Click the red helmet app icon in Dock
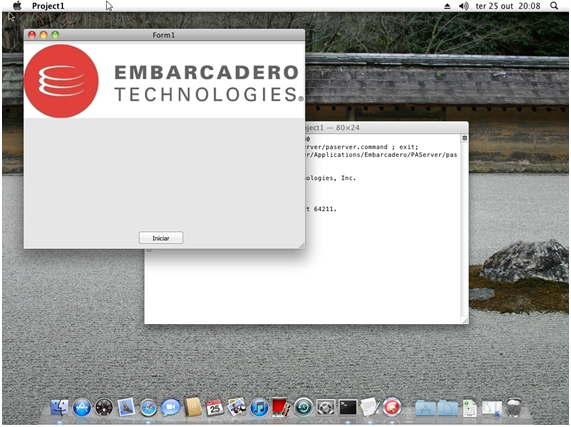571x427 pixels. pos(392,407)
